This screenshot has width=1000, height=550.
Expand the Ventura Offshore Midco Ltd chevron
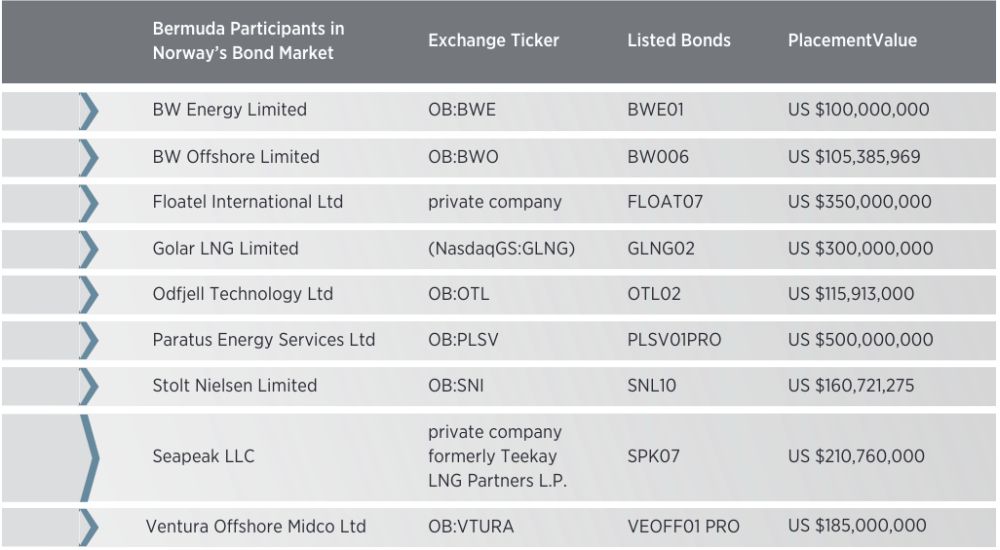pos(89,527)
